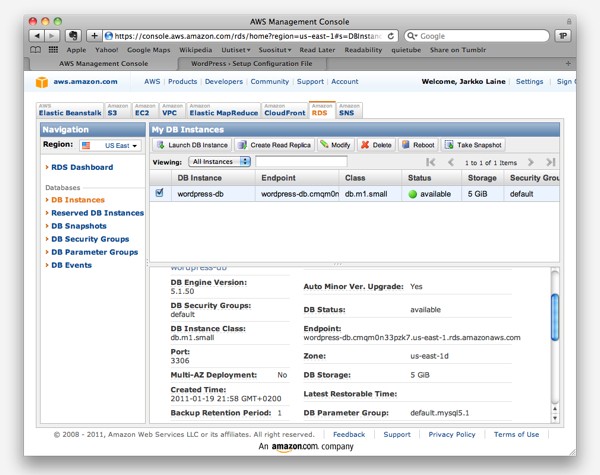Open 1Password toolbar button
The image size is (600, 475).
point(563,36)
